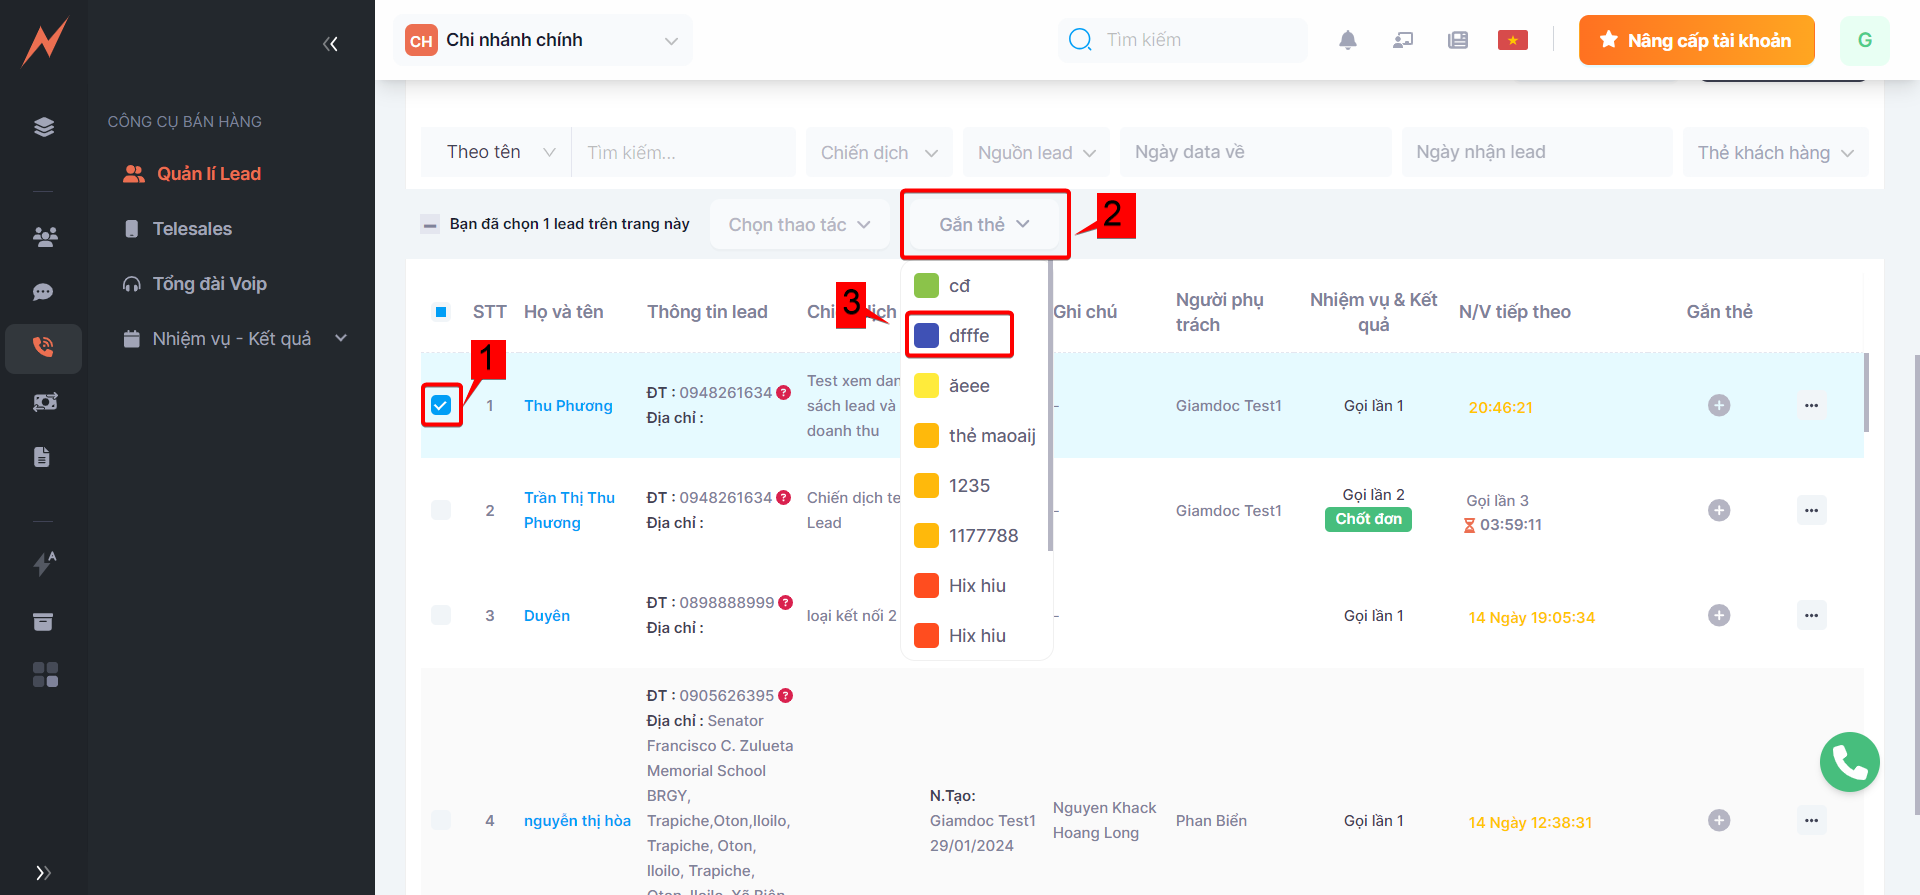Screen dimensions: 1920x895
Task: Collapse the sidebar with double-chevron icon
Action: tap(330, 43)
